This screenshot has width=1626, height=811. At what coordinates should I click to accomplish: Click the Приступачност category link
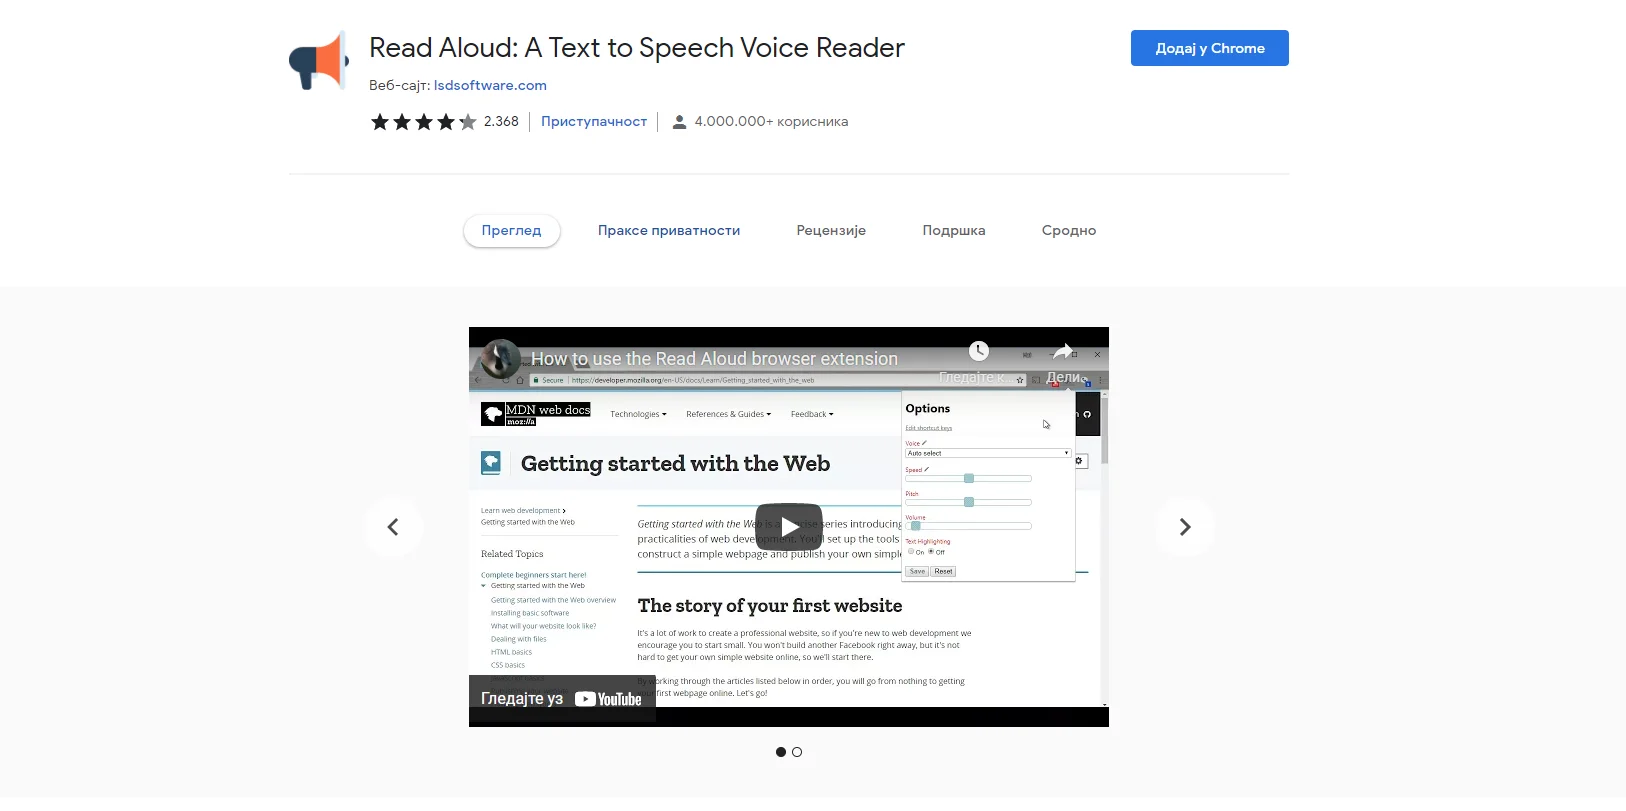tap(594, 122)
